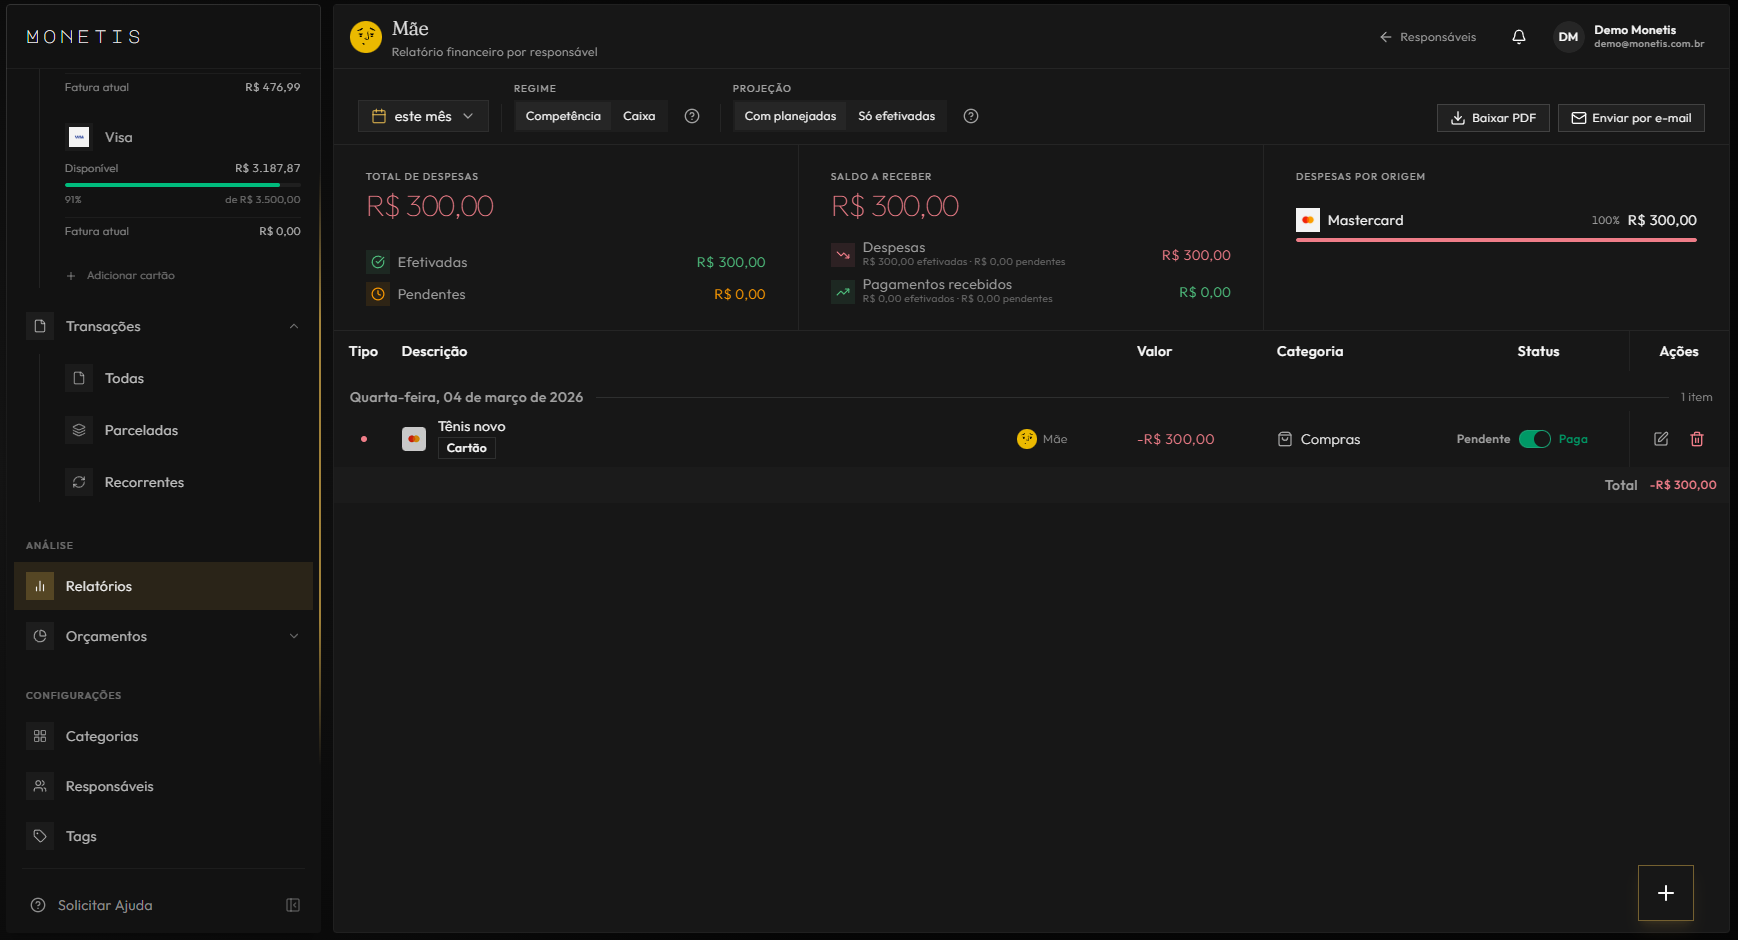This screenshot has height=940, width=1738.
Task: Click the edit icon for Tênis novo
Action: 1661,439
